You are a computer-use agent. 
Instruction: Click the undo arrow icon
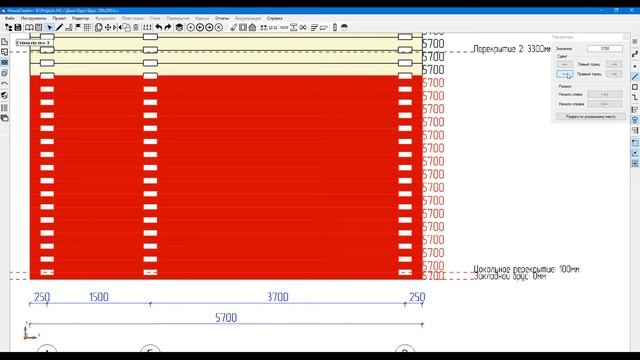pyautogui.click(x=159, y=27)
